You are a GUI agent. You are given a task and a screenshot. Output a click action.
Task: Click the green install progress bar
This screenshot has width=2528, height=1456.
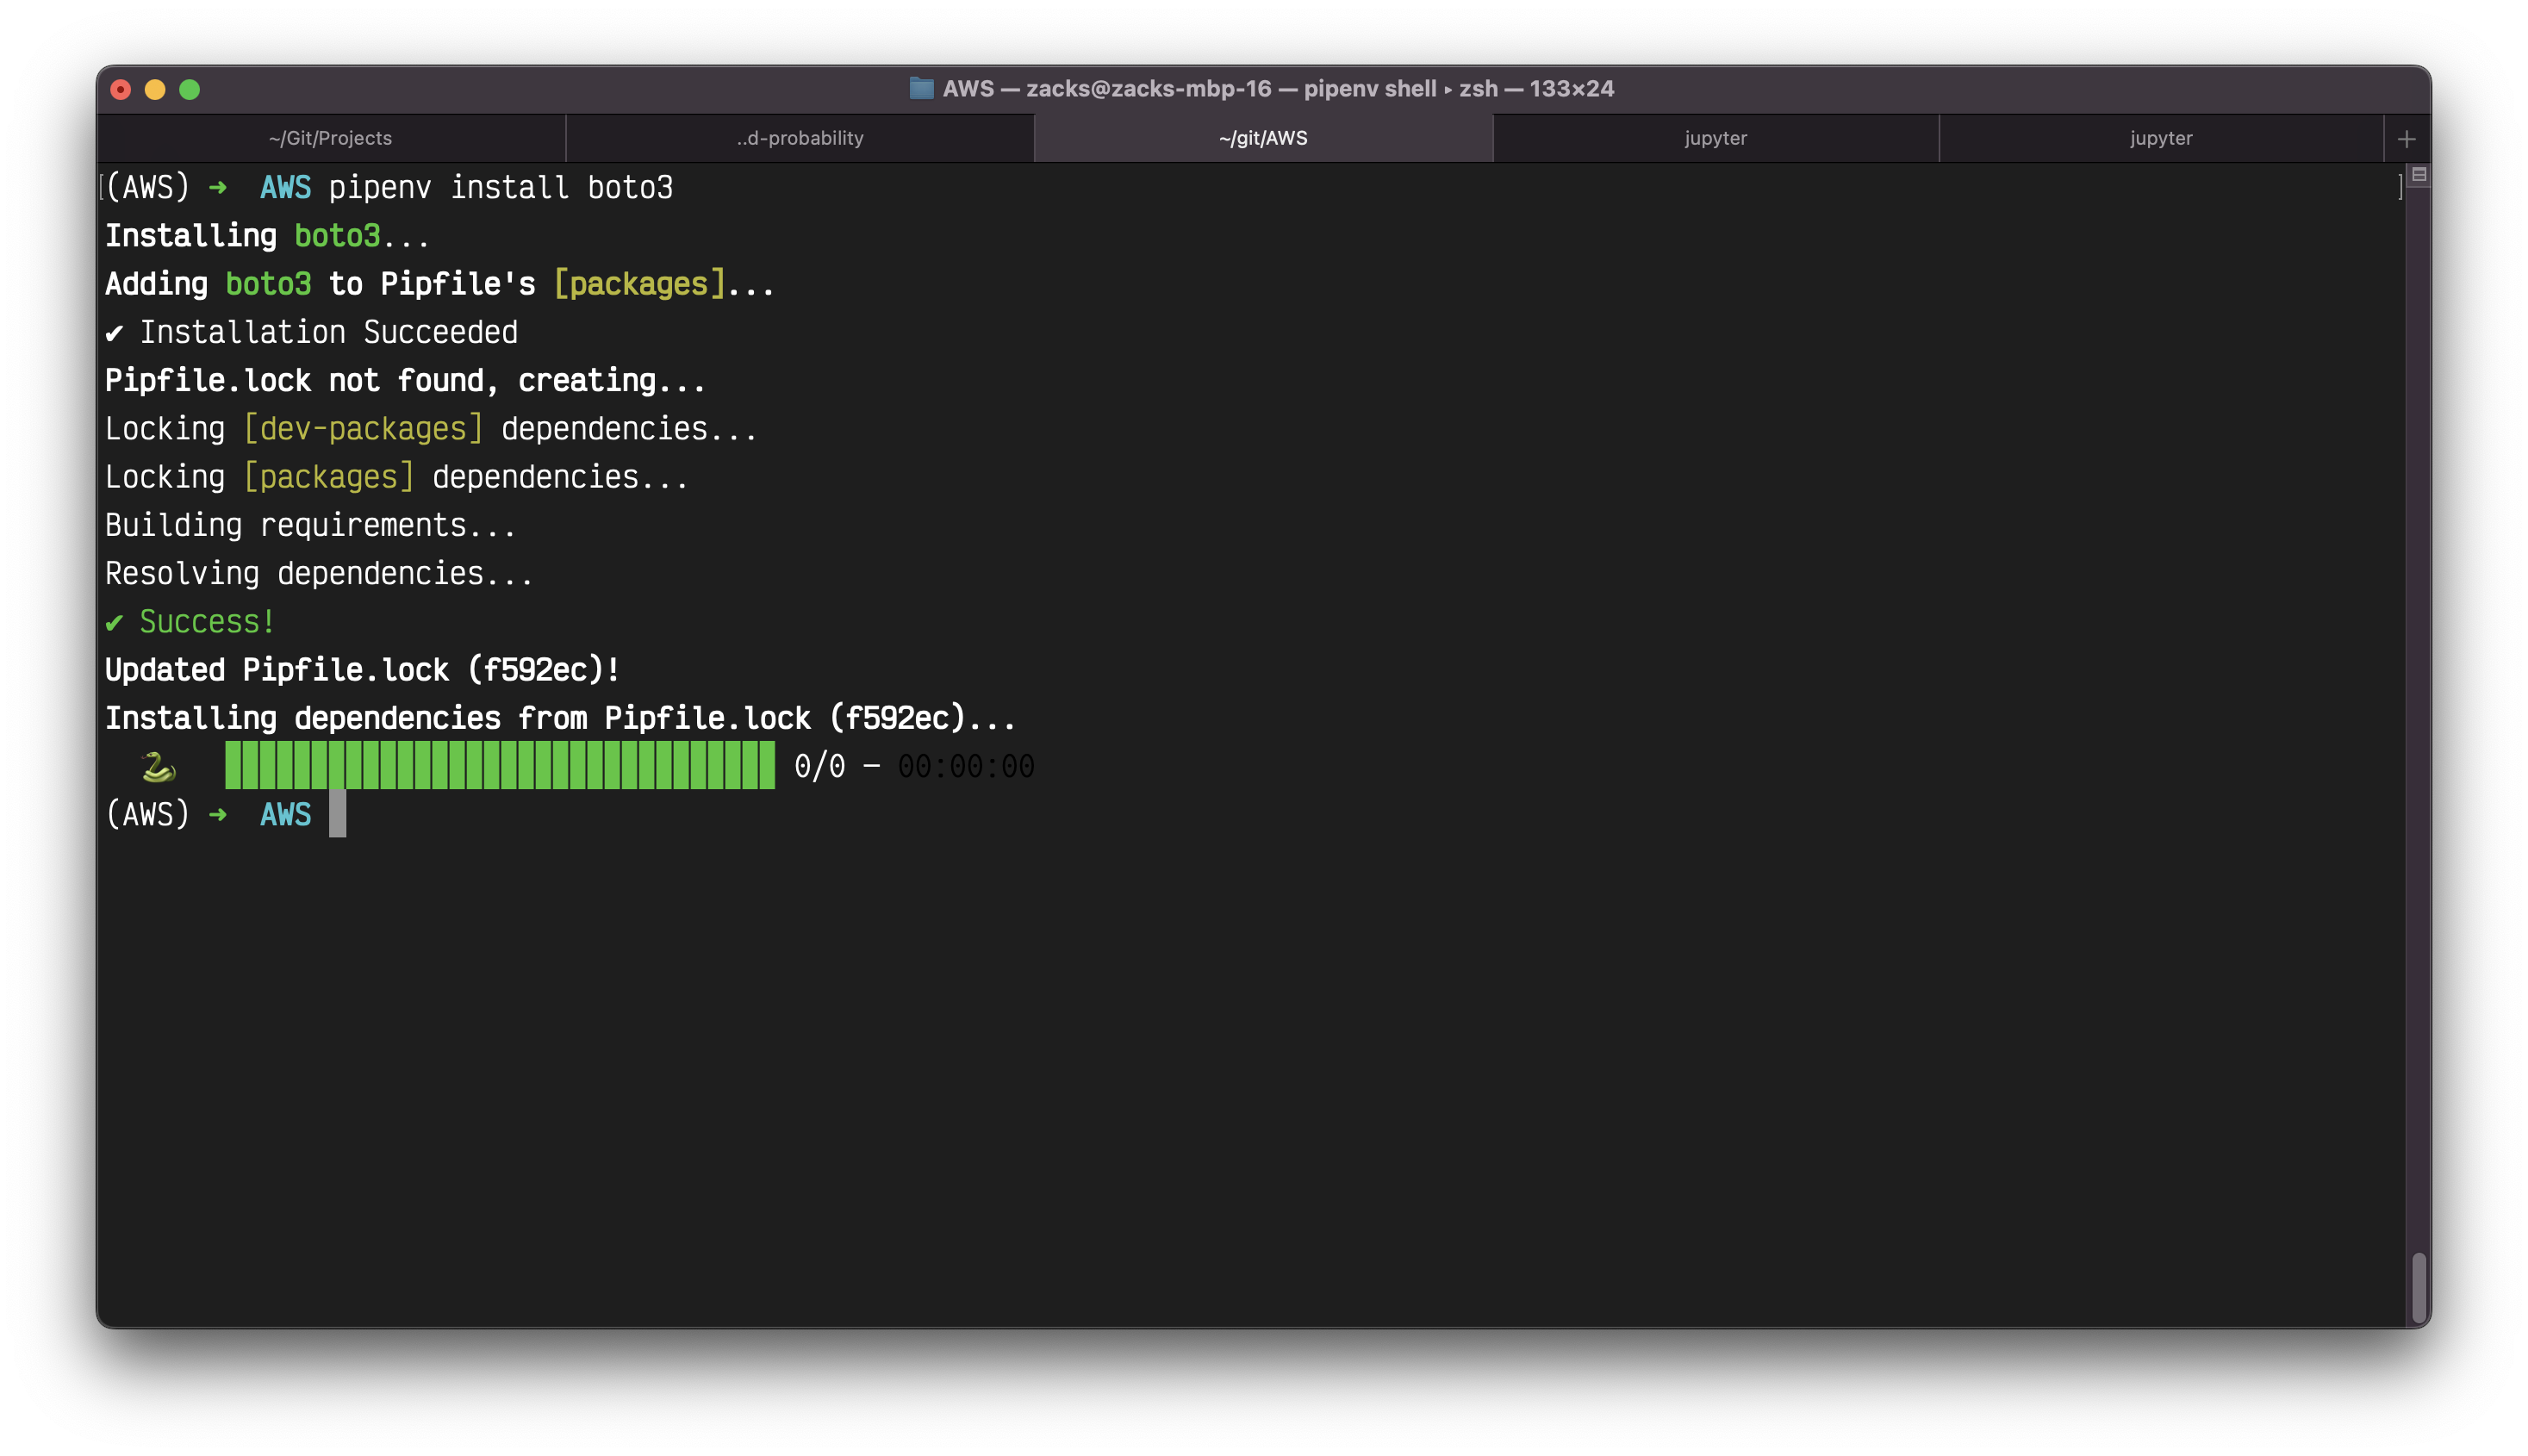[499, 766]
